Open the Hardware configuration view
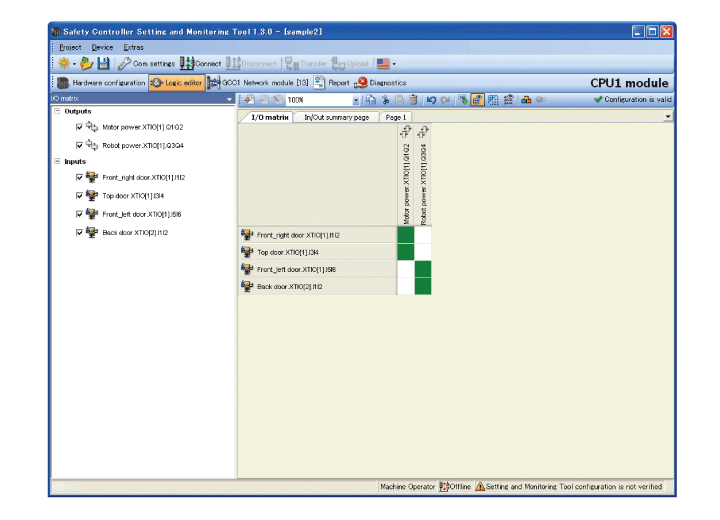 pyautogui.click(x=101, y=83)
